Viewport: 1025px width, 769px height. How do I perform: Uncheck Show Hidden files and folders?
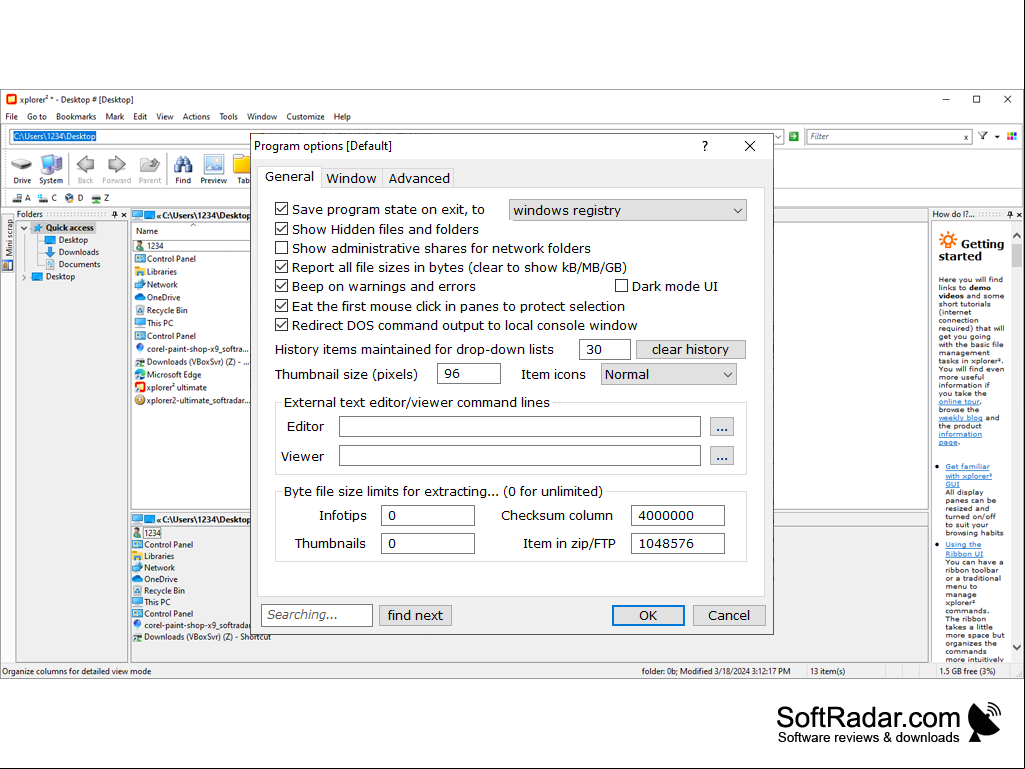pos(282,229)
